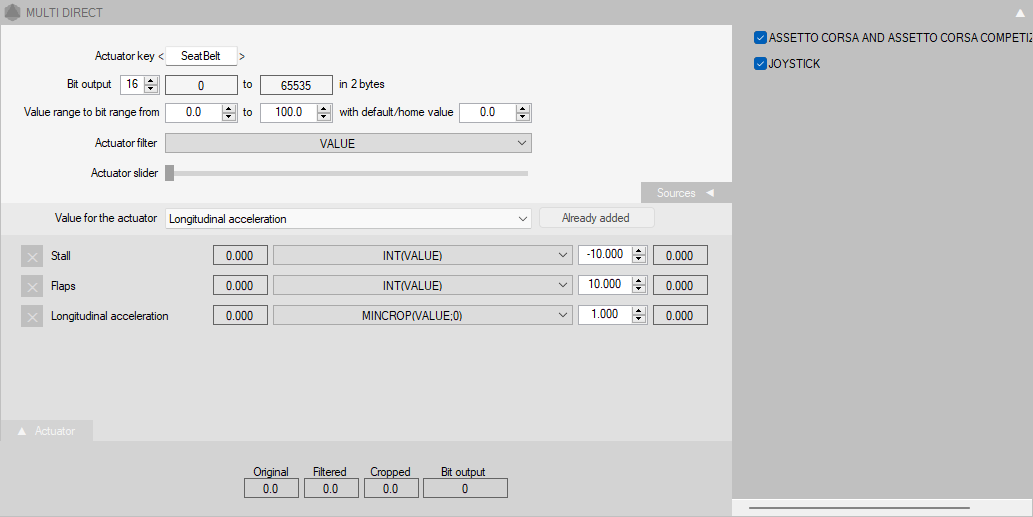The height and width of the screenshot is (517, 1033).
Task: Click the Multi Direct cube logo icon
Action: pos(12,13)
